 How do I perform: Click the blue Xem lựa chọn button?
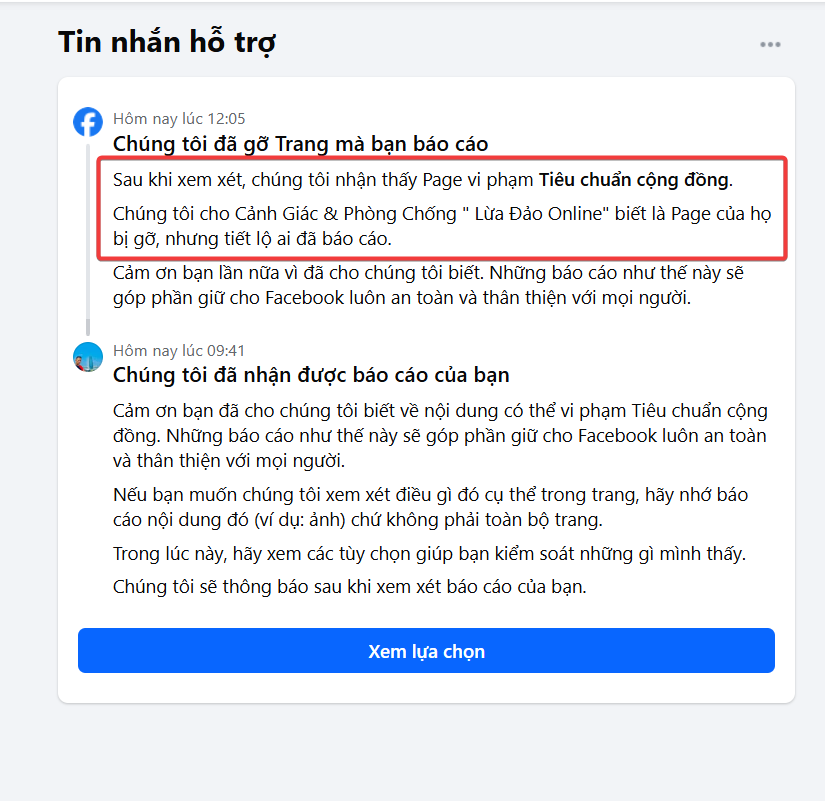coord(426,650)
